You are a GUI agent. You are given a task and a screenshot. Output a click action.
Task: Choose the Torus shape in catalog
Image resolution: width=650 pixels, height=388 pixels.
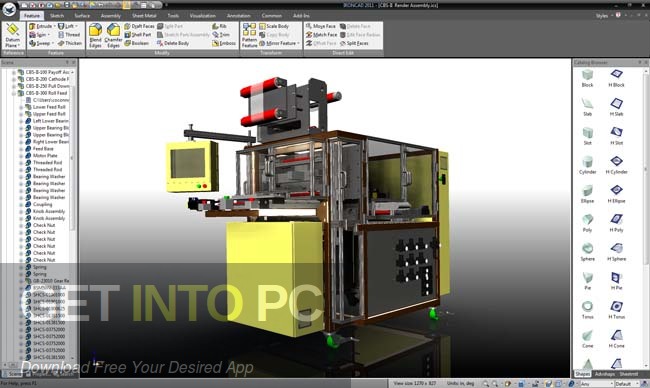pos(587,310)
